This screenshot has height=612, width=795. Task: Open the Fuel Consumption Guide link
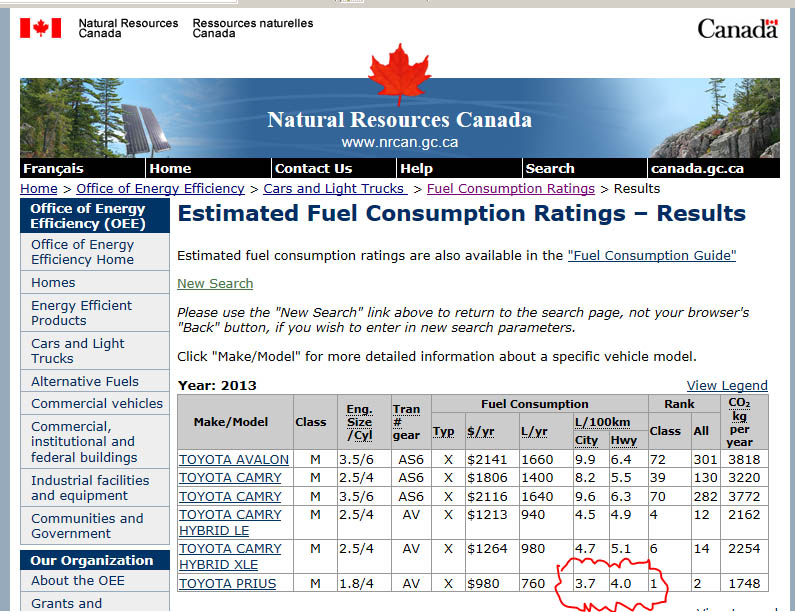pos(651,255)
